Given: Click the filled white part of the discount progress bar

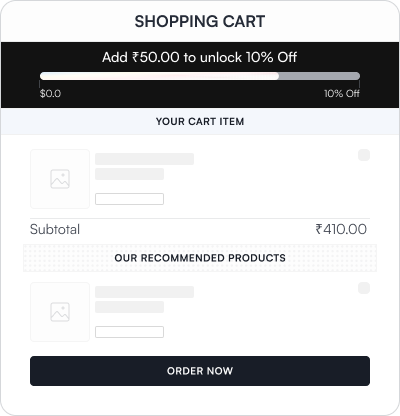Looking at the screenshot, I should [159, 76].
